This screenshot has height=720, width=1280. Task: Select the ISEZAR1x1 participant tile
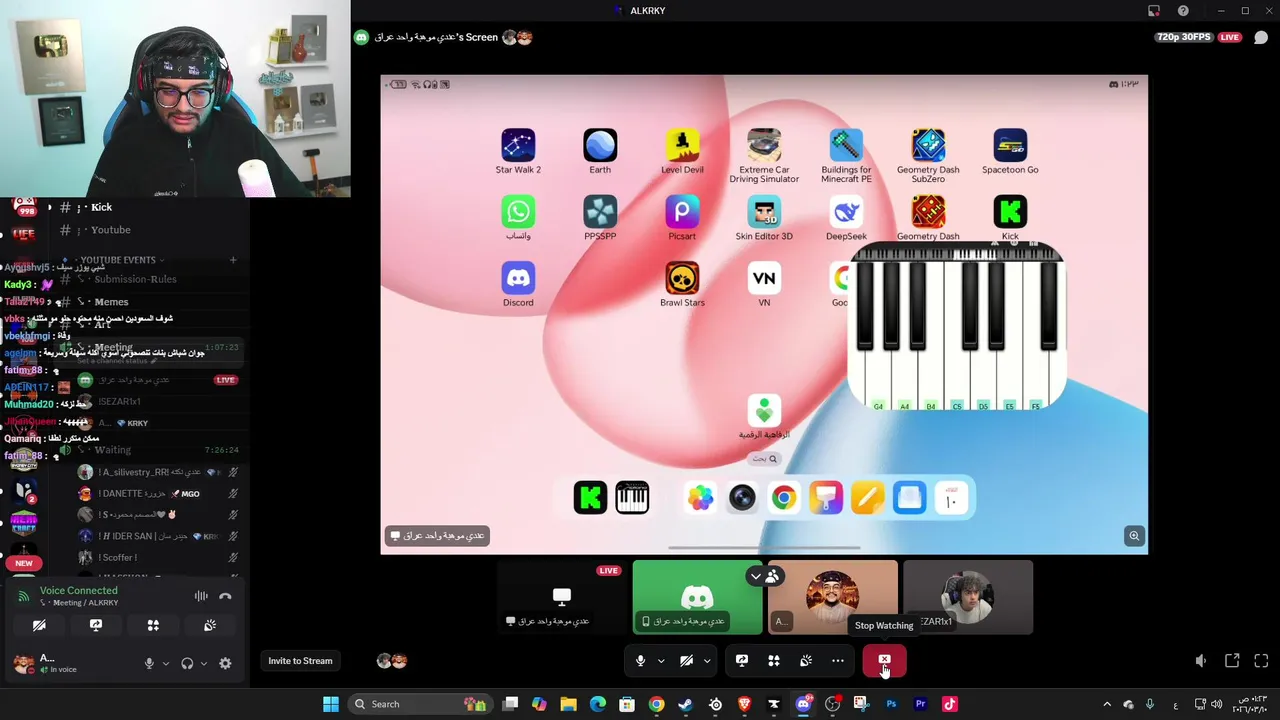point(968,597)
